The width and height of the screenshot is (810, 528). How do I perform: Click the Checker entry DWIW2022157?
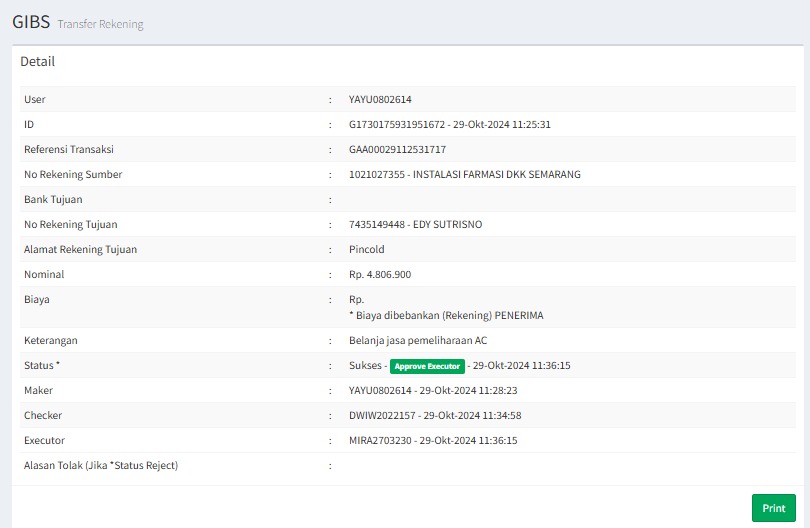(x=381, y=416)
